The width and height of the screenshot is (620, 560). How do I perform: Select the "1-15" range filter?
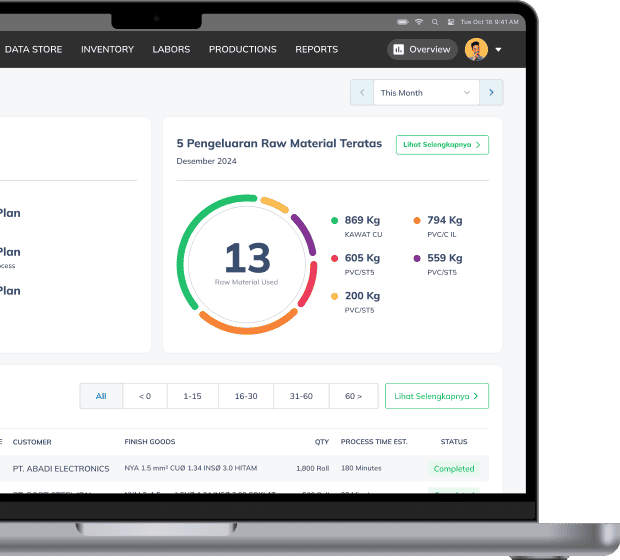coord(192,396)
